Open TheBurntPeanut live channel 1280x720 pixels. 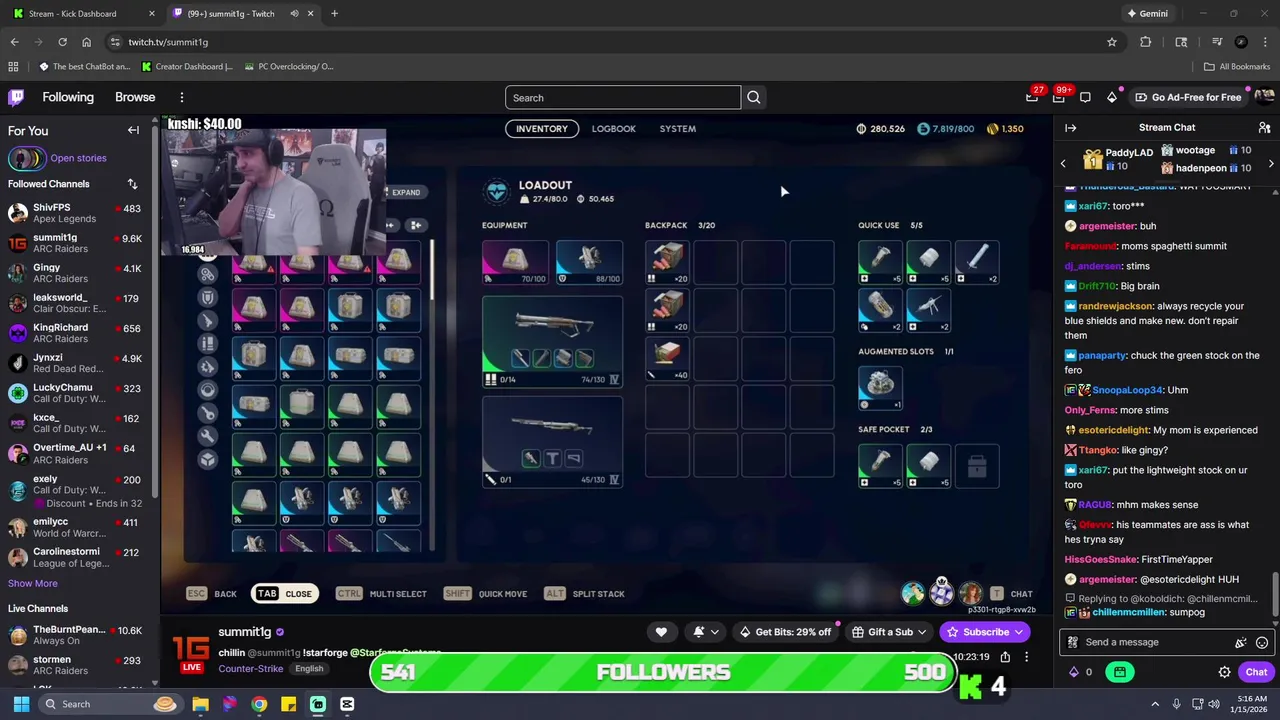[x=75, y=635]
